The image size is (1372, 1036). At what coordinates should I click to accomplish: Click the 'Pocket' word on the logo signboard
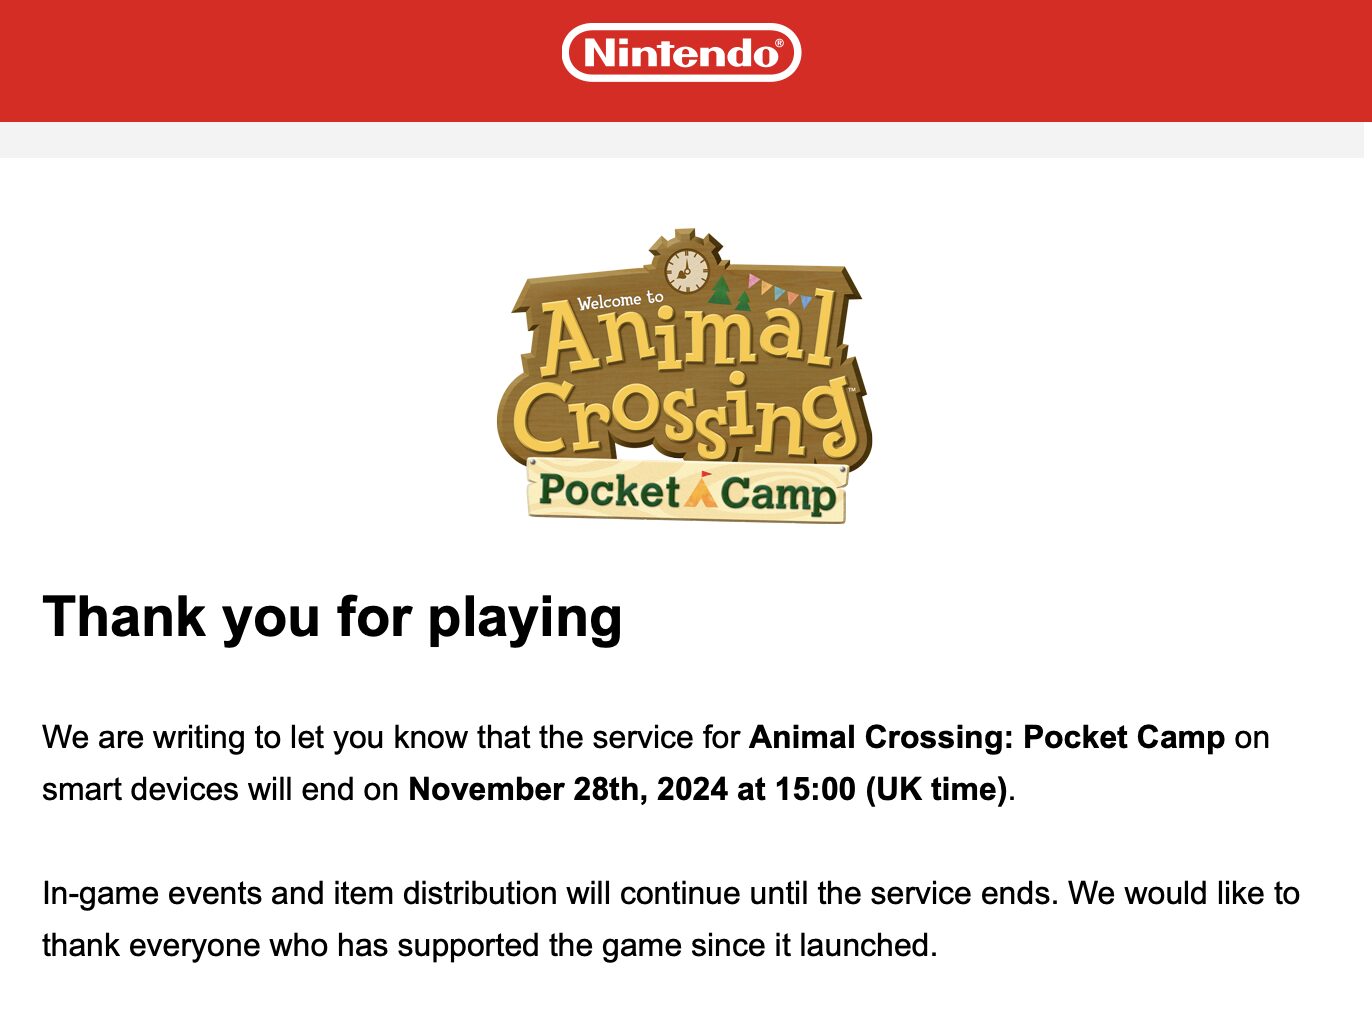[609, 491]
